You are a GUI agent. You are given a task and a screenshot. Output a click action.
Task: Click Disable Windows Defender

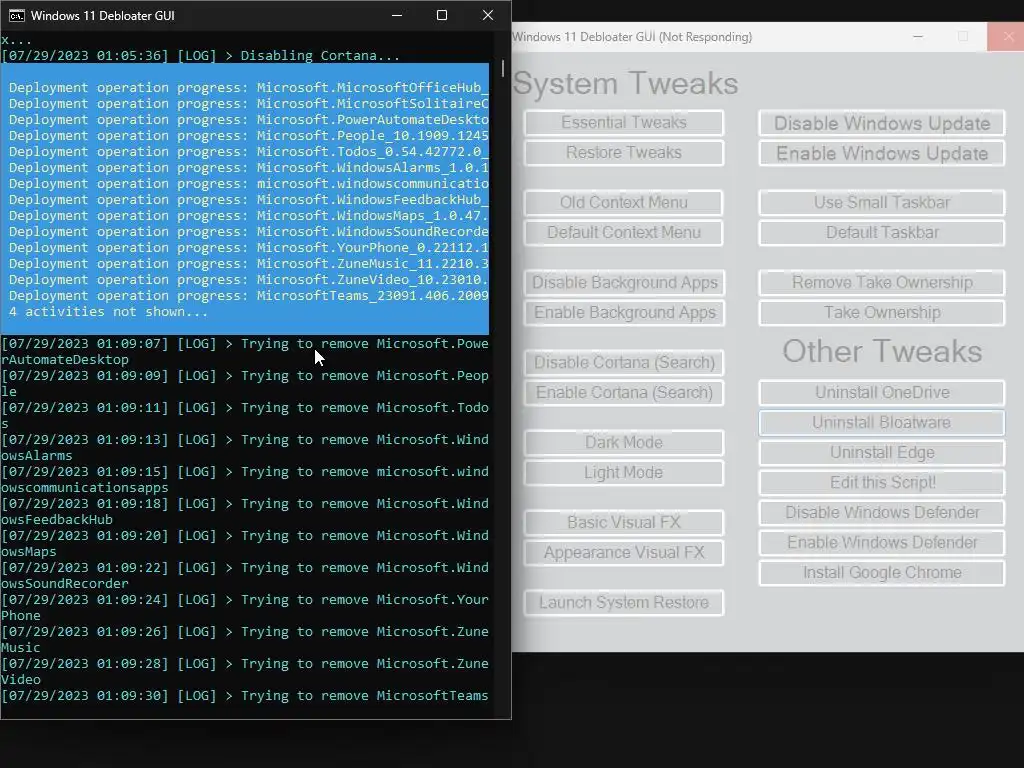point(882,513)
